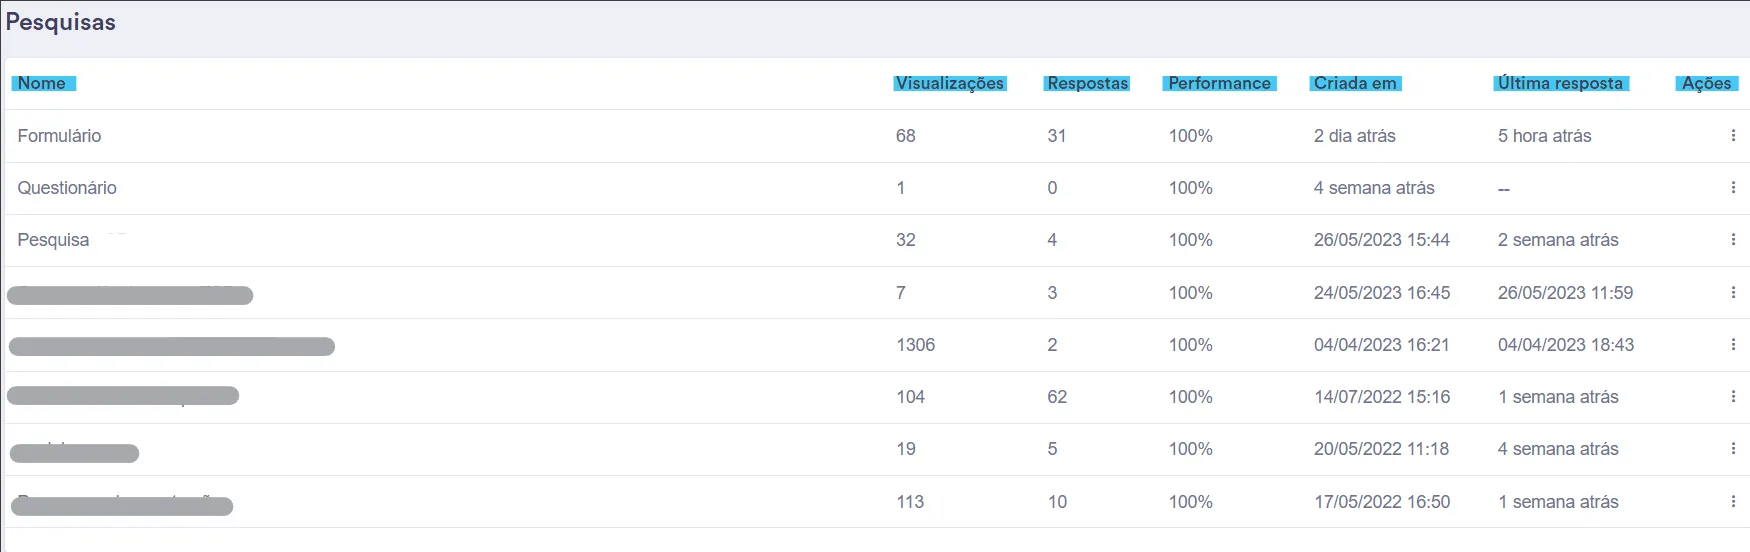Click the Ações column header
Screen dimensions: 1750x552
click(1706, 83)
